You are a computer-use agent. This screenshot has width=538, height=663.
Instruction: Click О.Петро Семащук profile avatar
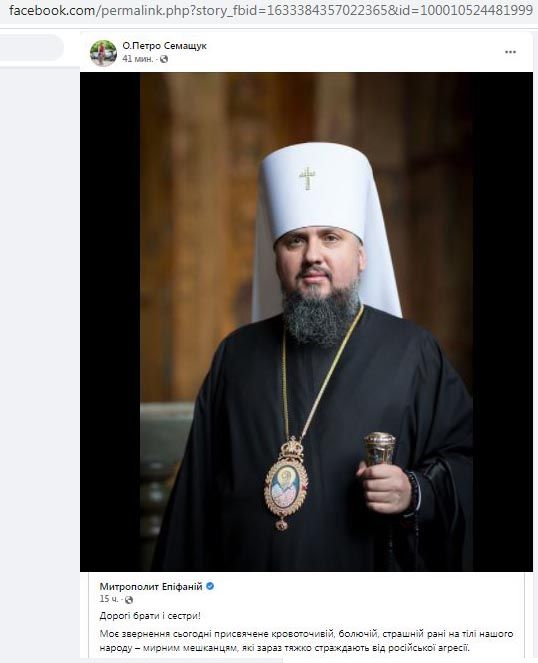(x=103, y=53)
